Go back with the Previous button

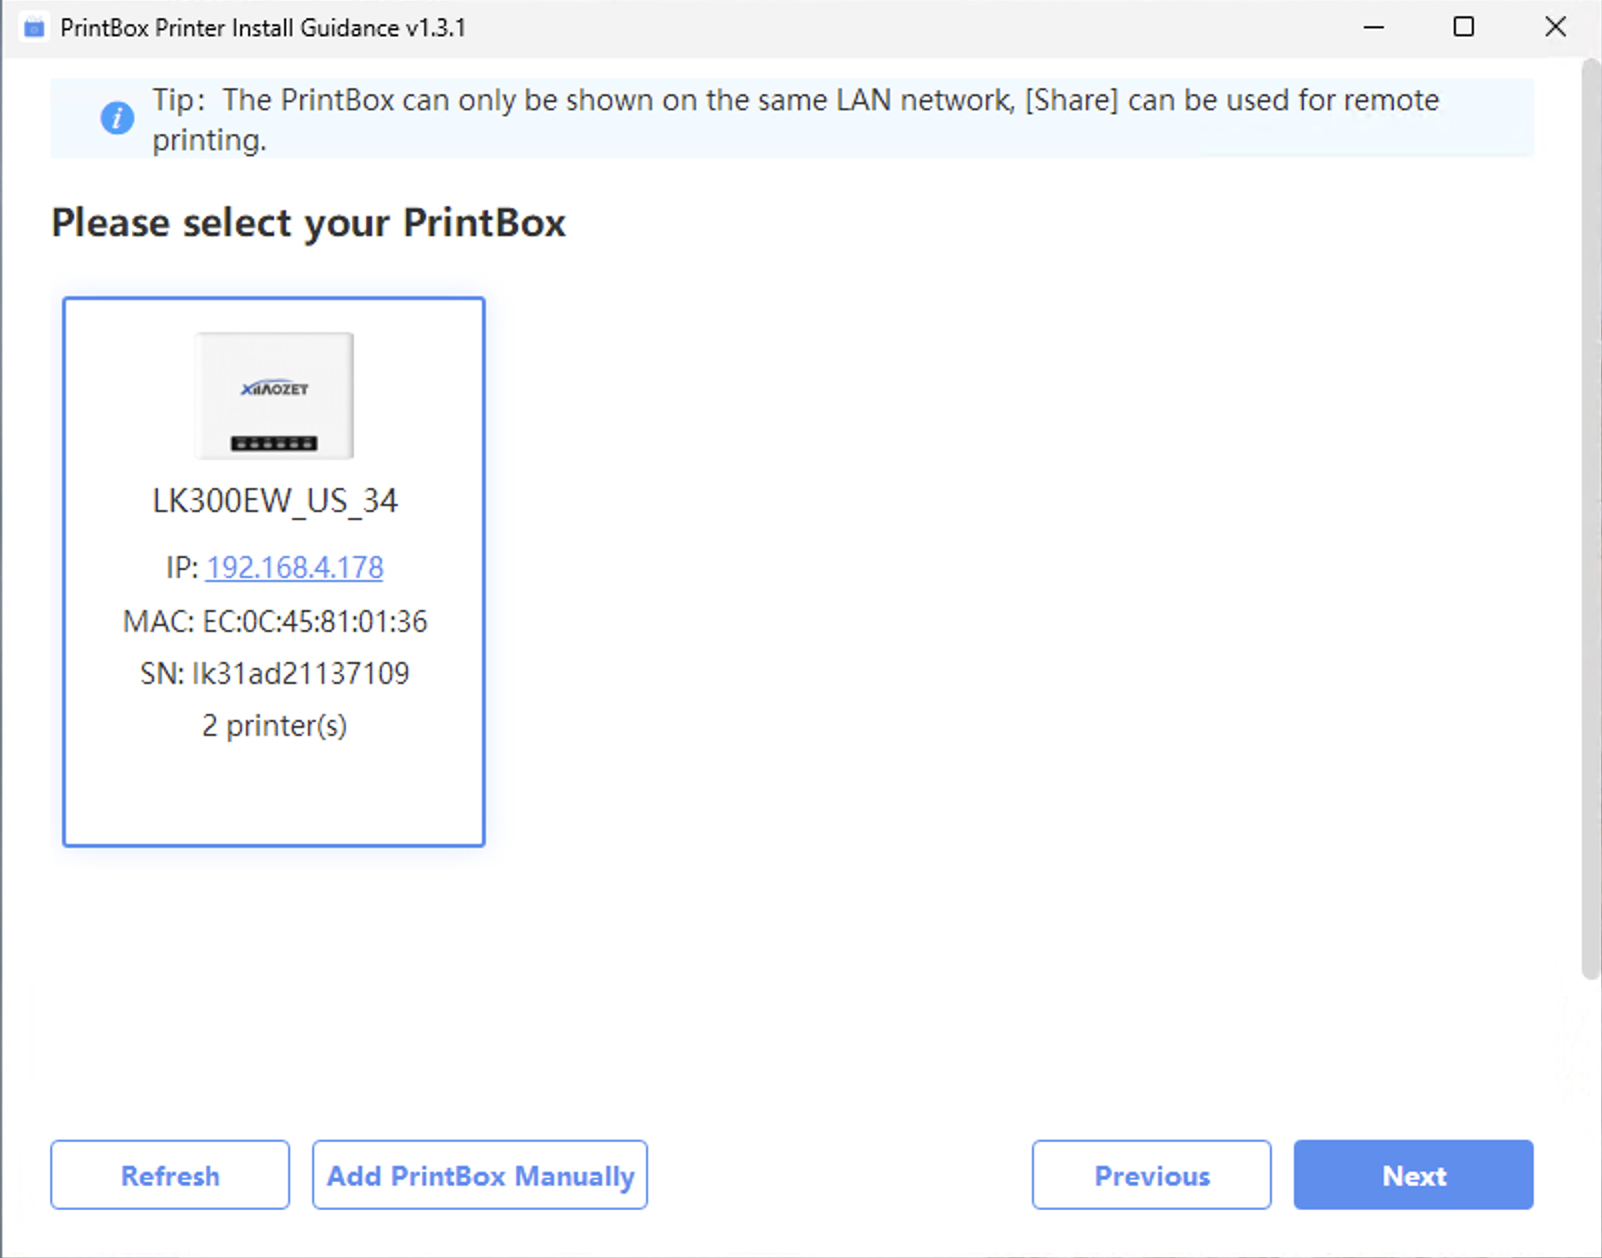1150,1175
